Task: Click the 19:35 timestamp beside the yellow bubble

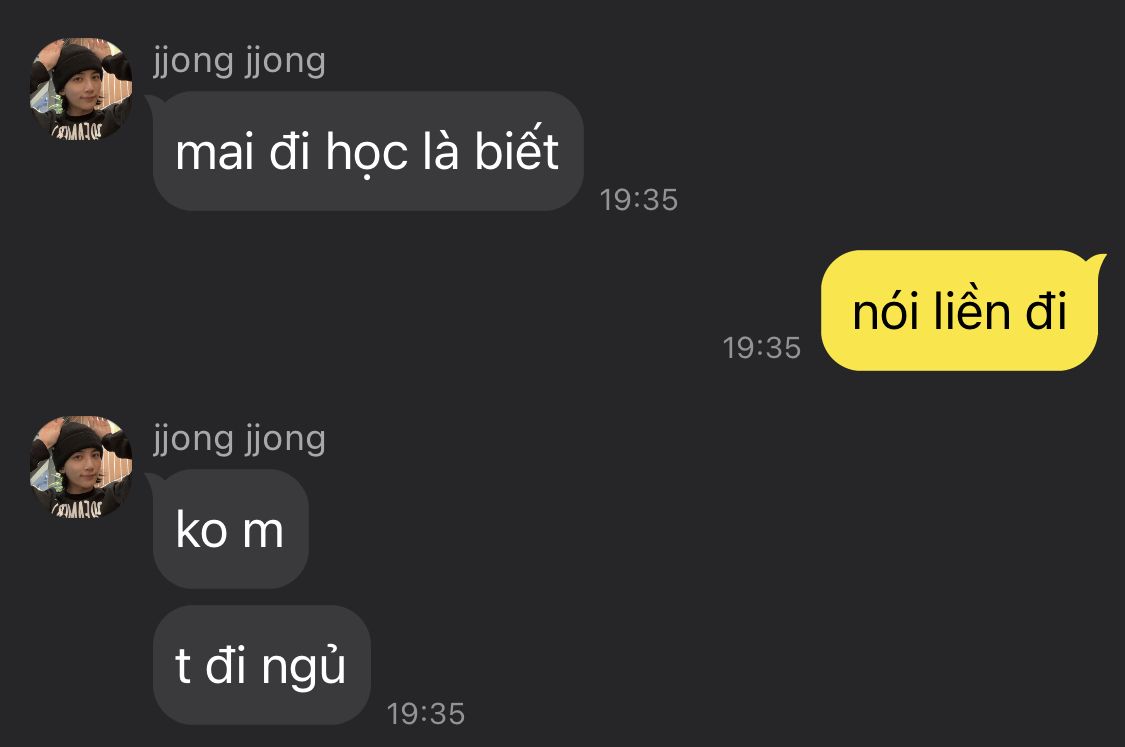Action: click(761, 348)
